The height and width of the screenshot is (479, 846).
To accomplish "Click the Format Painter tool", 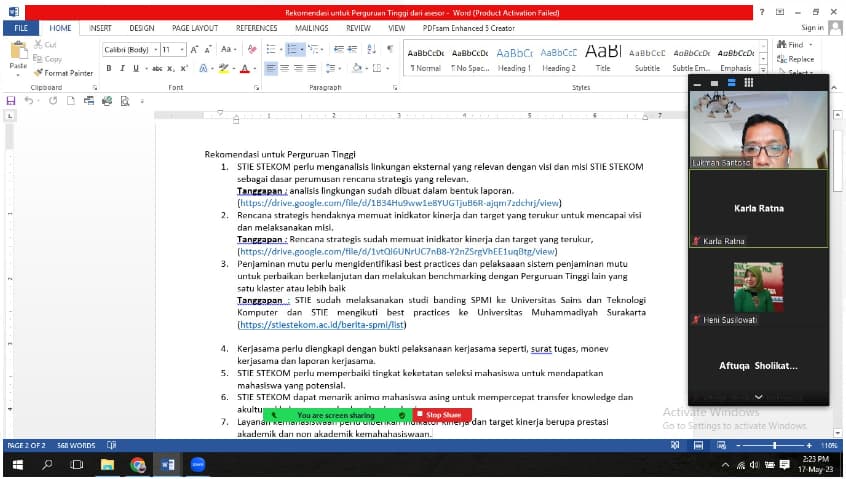I will click(64, 73).
